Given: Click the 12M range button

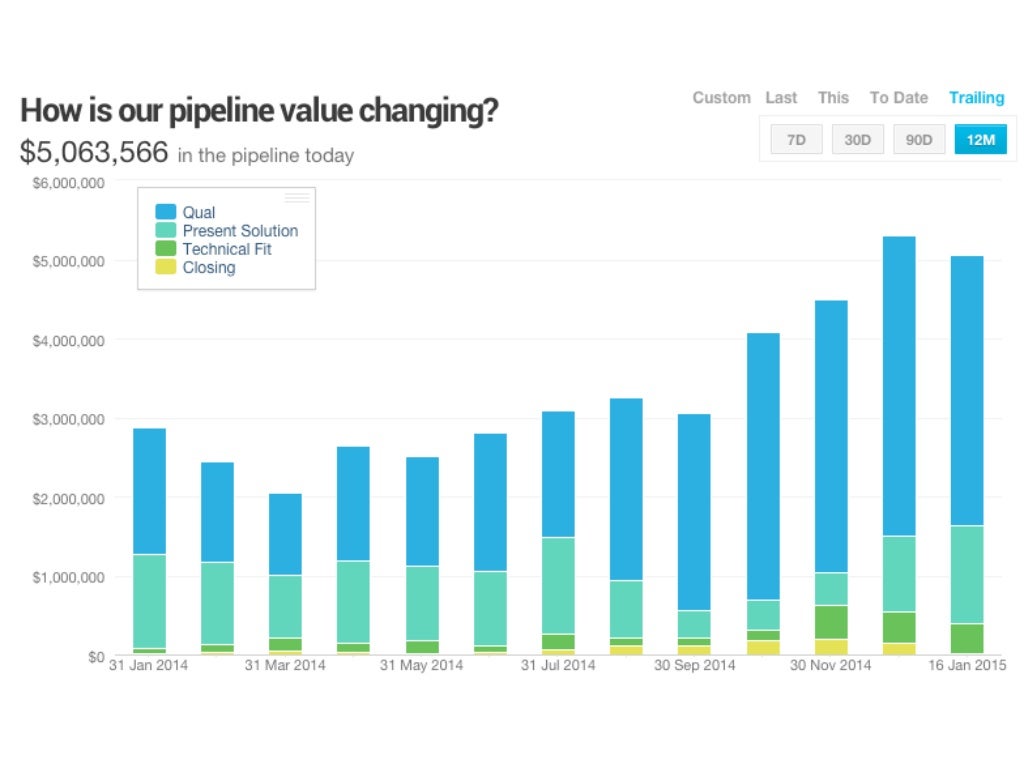Looking at the screenshot, I should (980, 140).
